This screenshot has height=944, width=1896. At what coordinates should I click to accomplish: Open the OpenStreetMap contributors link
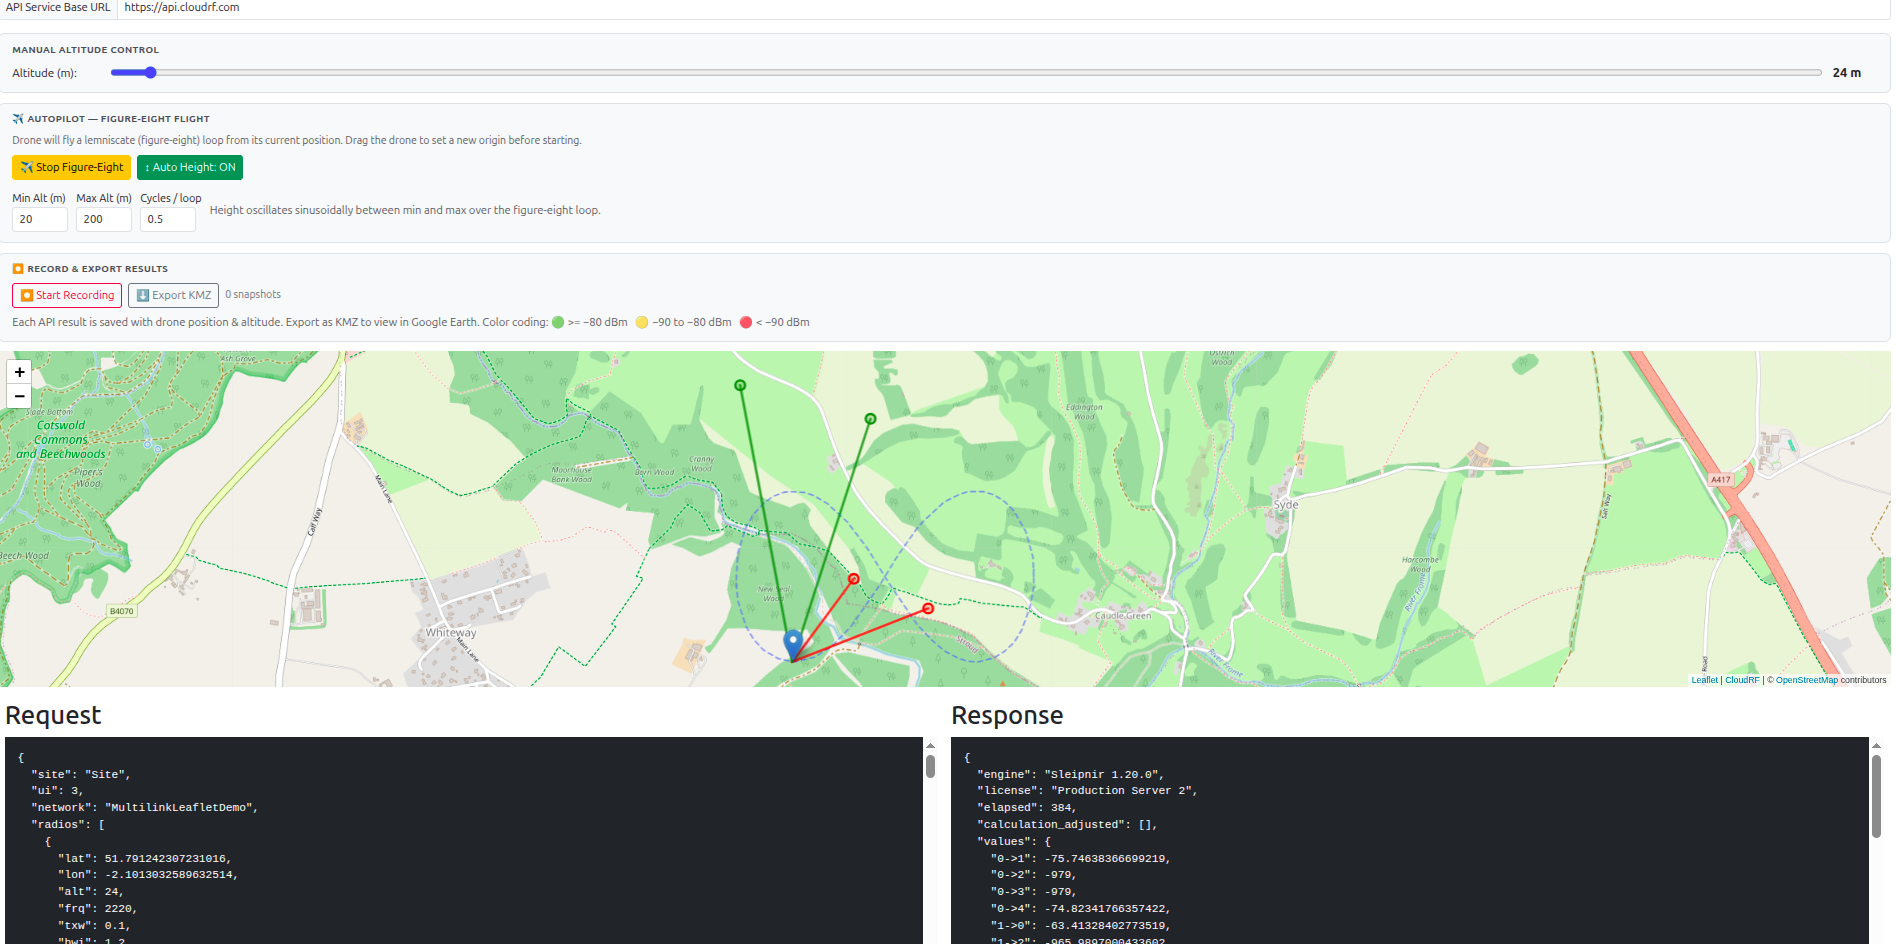tap(1806, 680)
